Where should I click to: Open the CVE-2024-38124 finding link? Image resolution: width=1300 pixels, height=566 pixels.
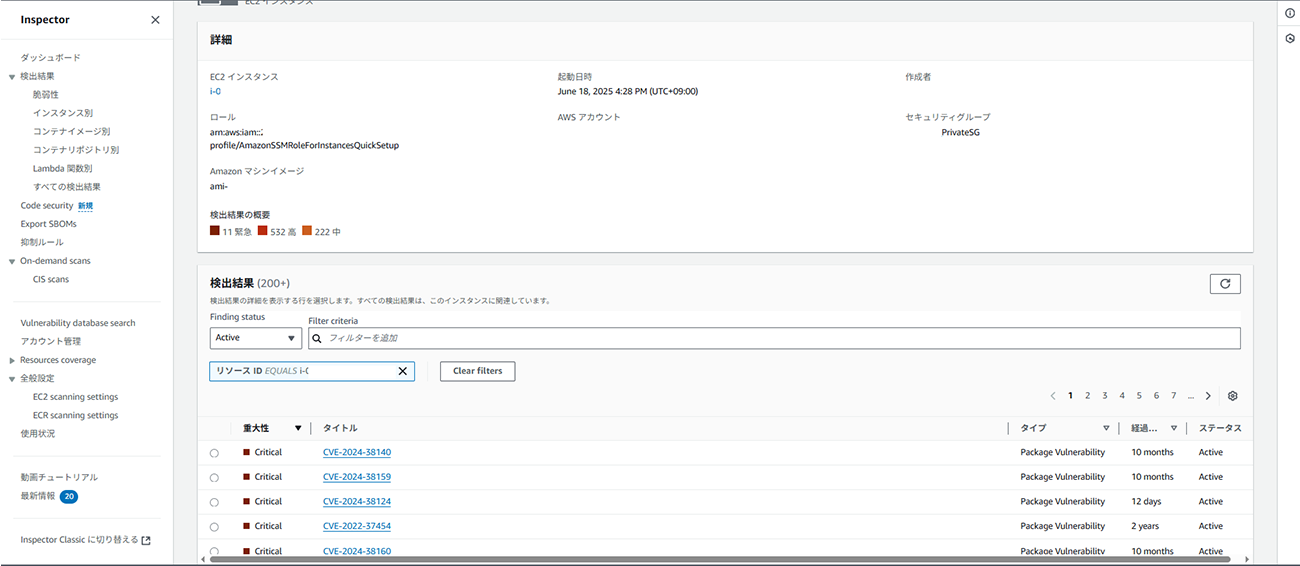tap(356, 502)
